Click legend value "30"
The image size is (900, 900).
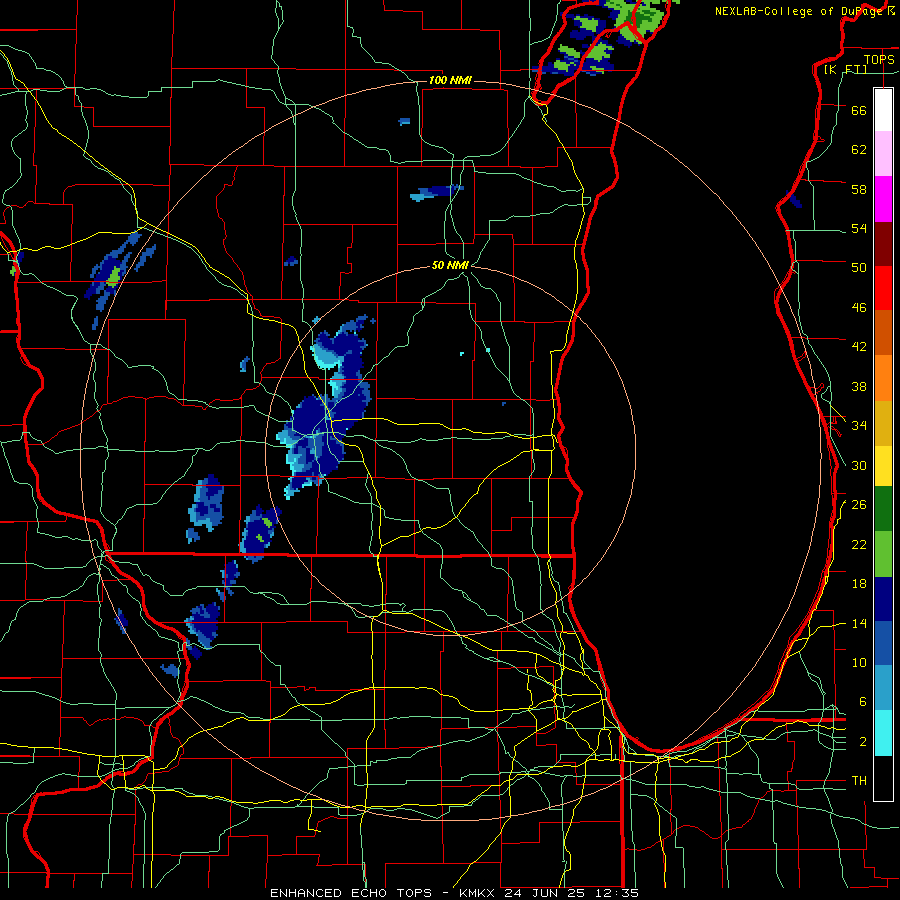(859, 465)
